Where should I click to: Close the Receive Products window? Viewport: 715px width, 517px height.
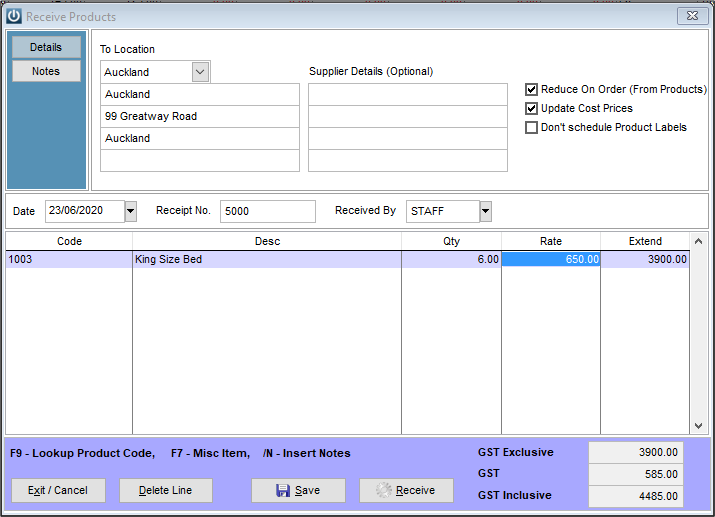[692, 16]
